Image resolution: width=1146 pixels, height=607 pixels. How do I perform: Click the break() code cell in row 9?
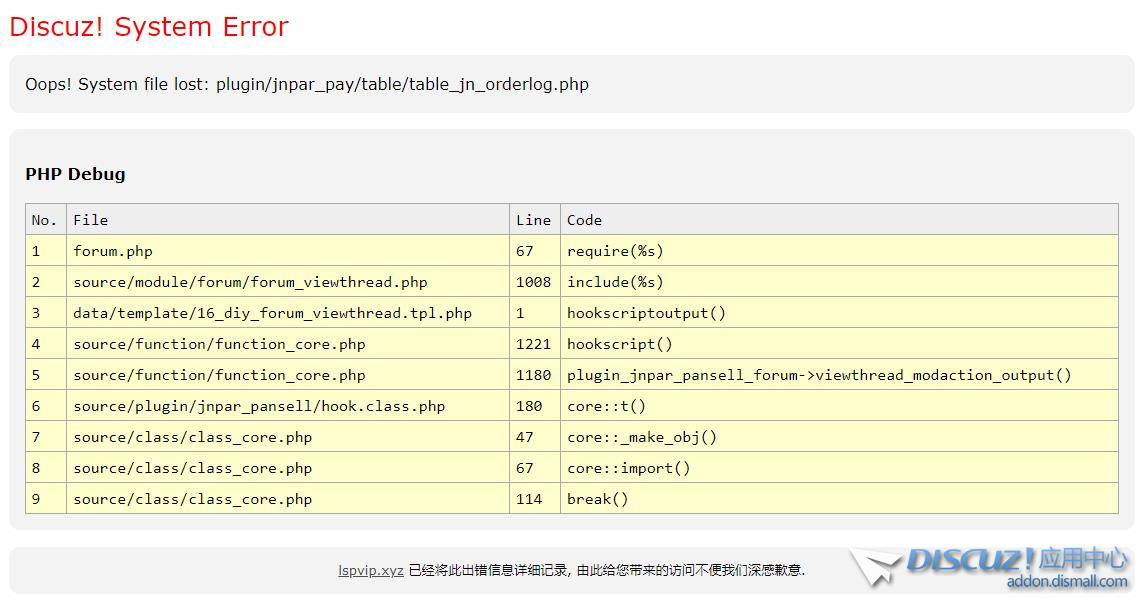[x=597, y=499]
